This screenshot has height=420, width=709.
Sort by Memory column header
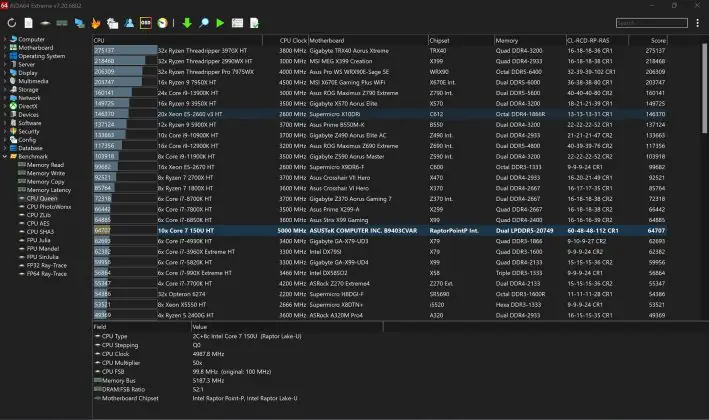point(530,40)
